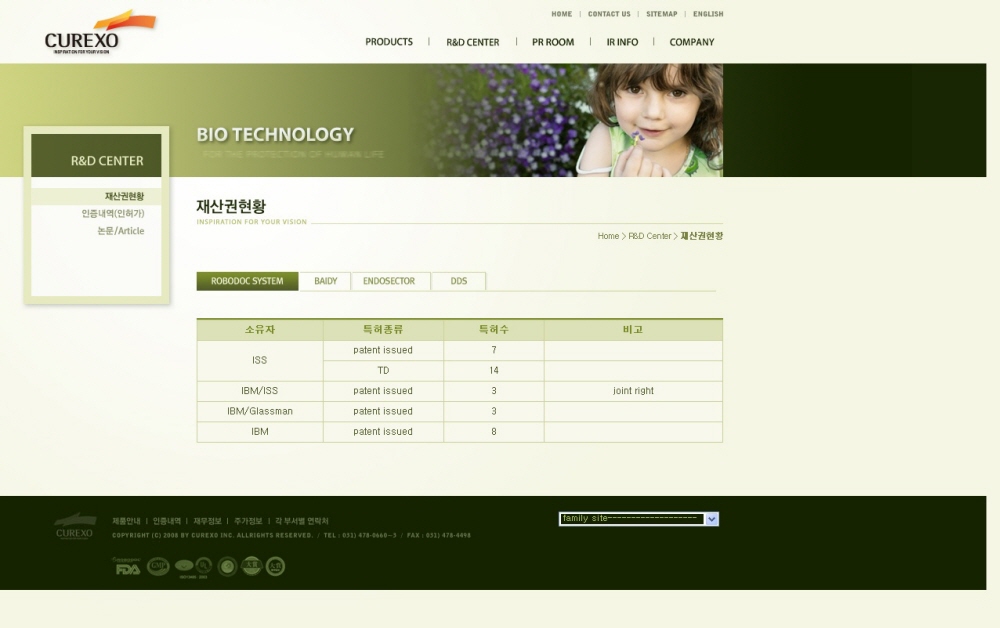1000x628 pixels.
Task: Click the CONTACT US link at top
Action: point(609,14)
